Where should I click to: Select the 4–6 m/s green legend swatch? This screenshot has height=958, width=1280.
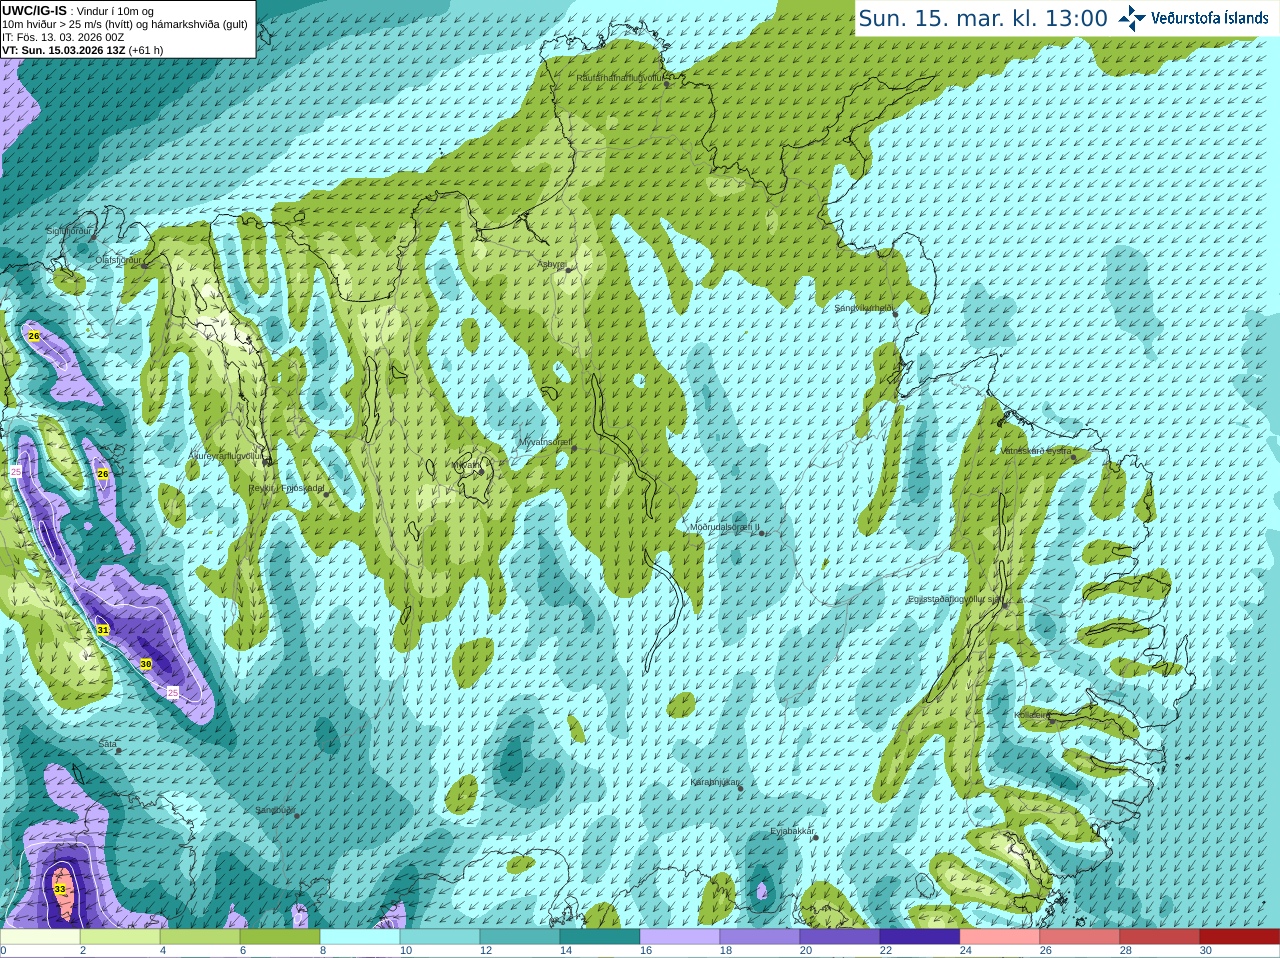[200, 937]
